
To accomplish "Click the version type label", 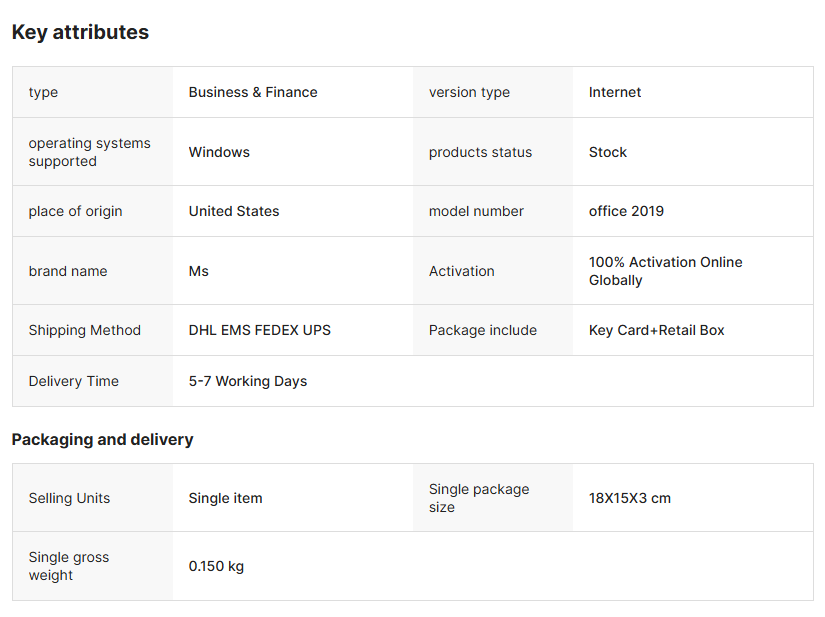I will click(469, 92).
